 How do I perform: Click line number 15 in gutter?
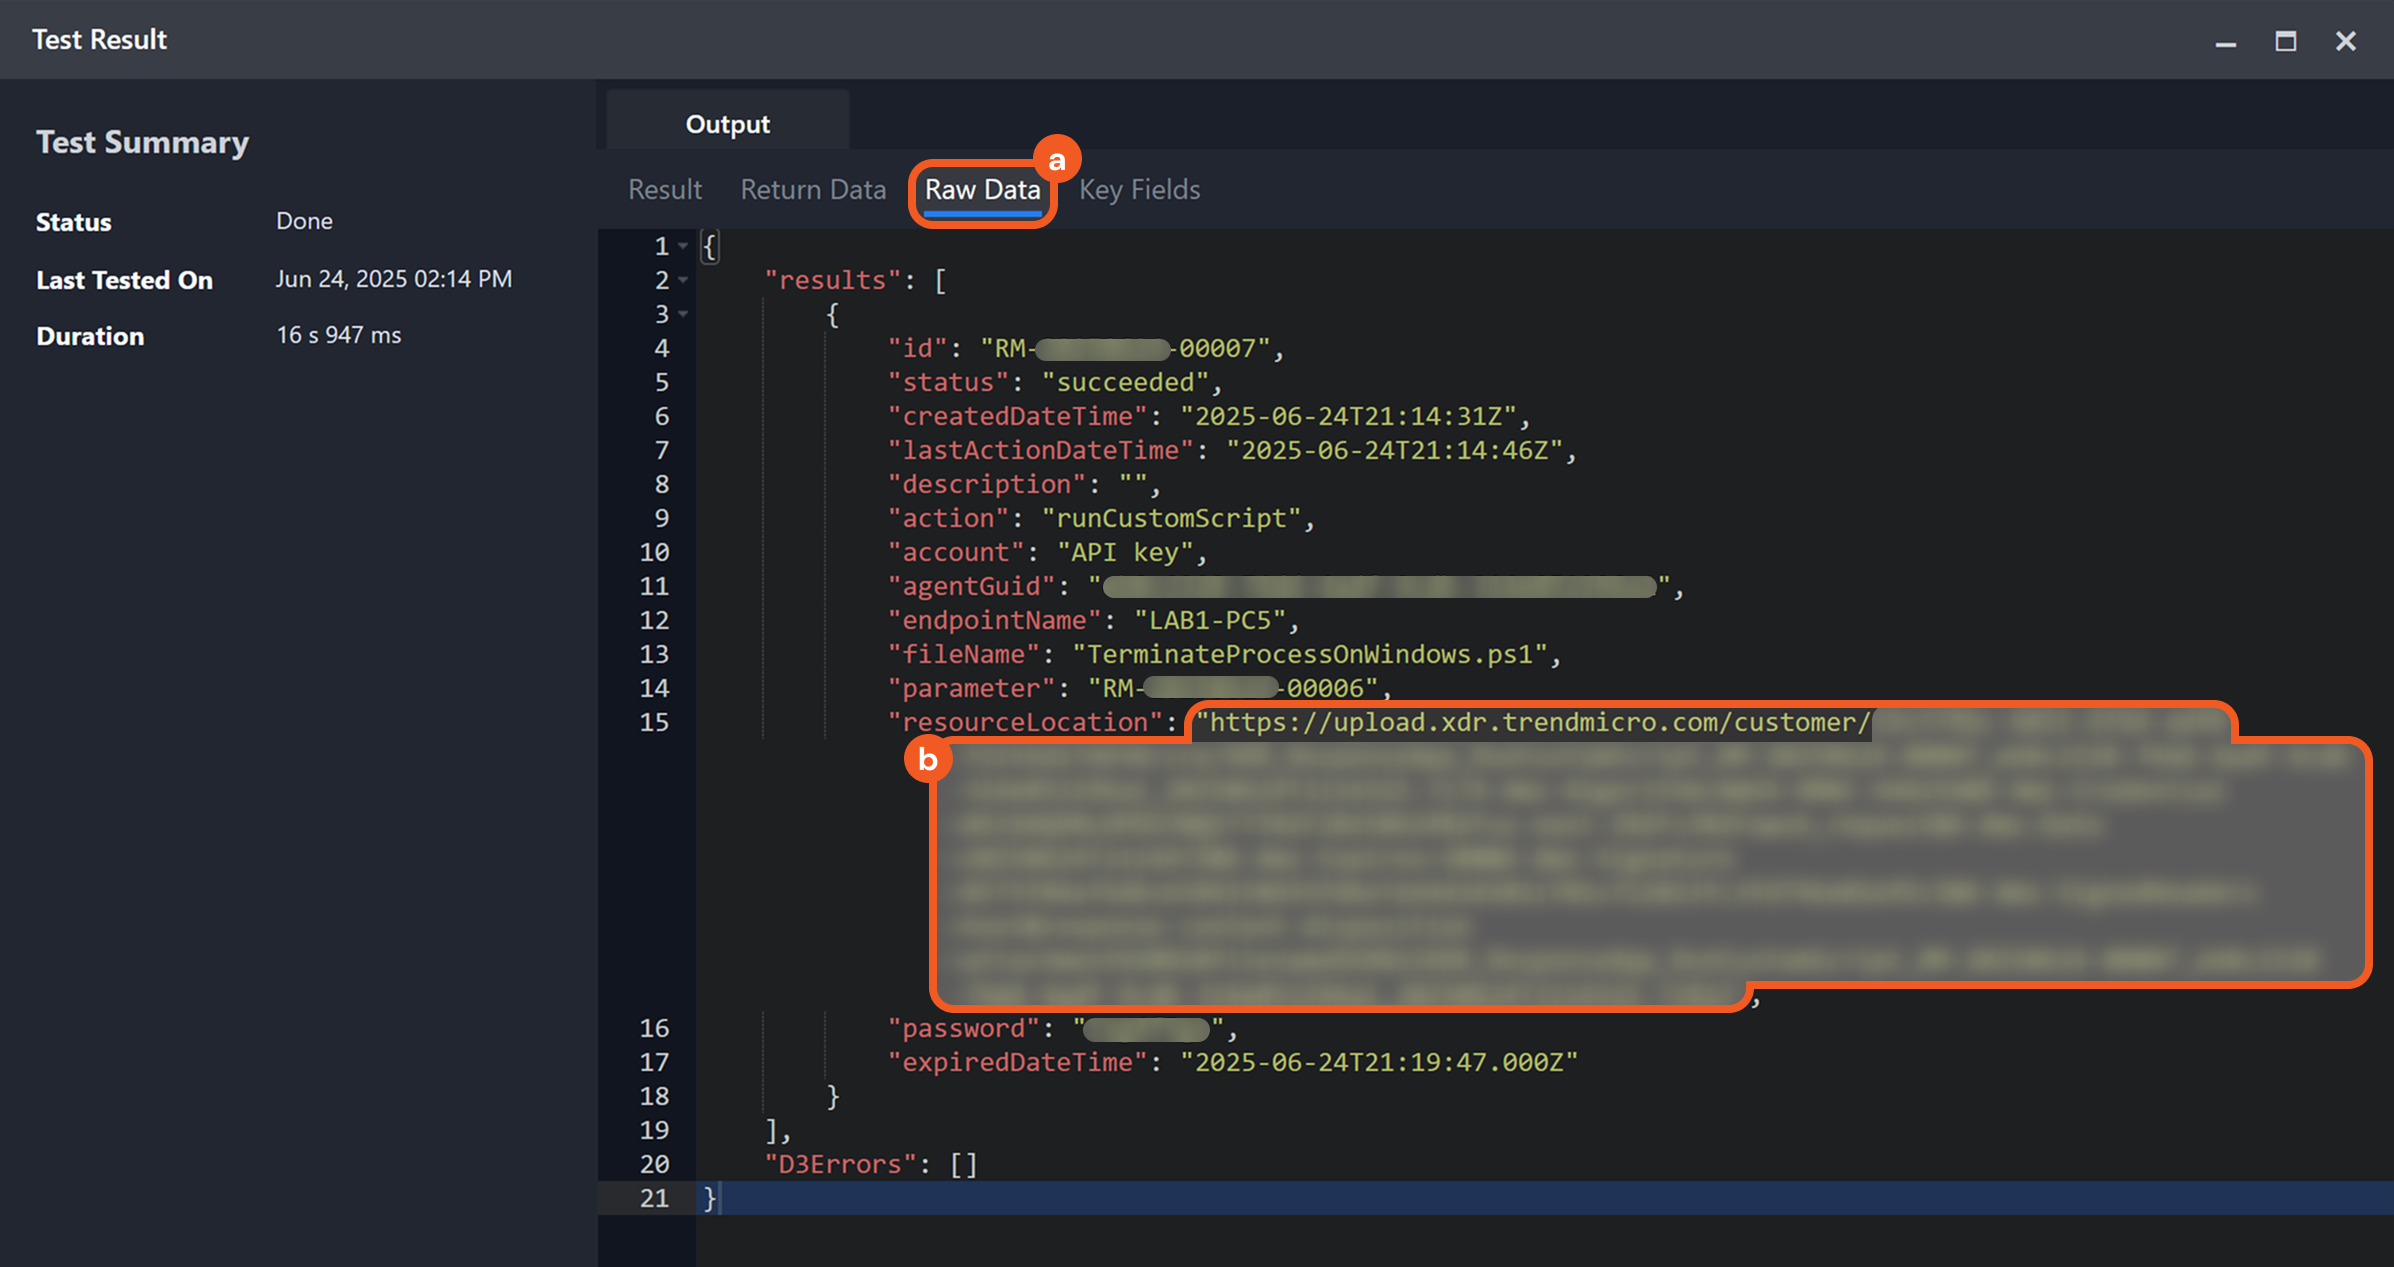[x=654, y=722]
